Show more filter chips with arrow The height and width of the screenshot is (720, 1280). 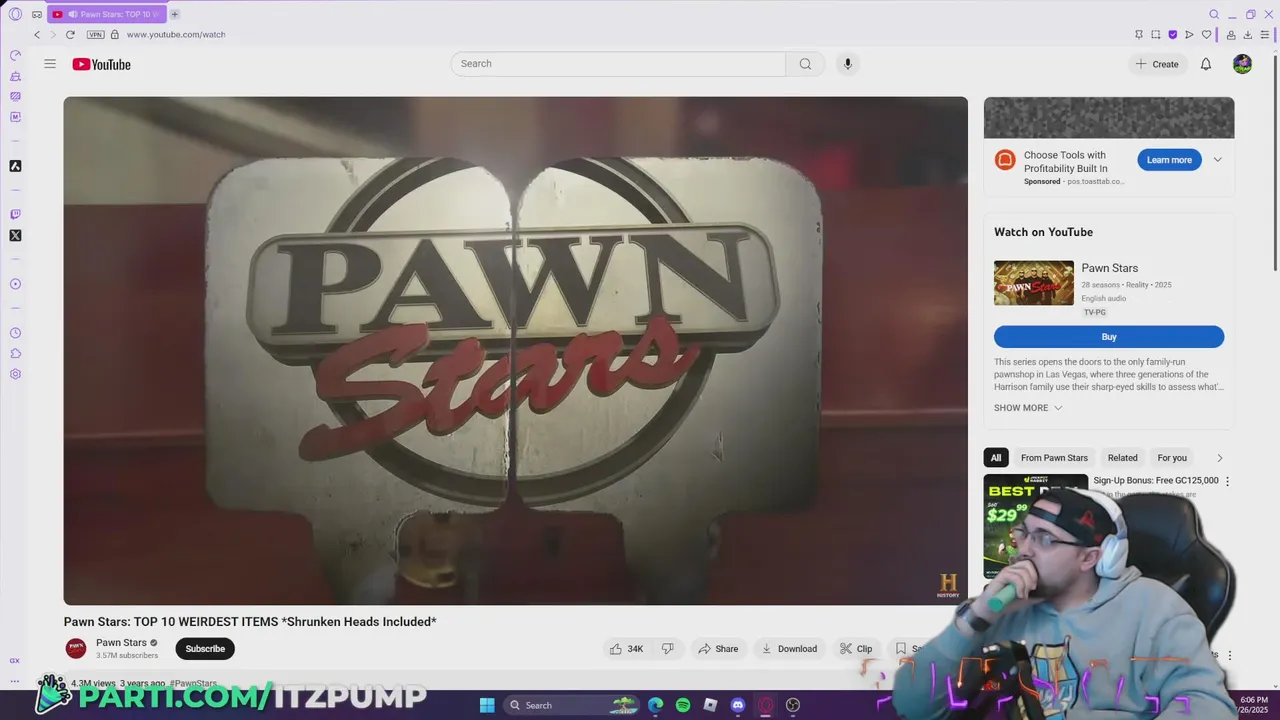pyautogui.click(x=1219, y=458)
